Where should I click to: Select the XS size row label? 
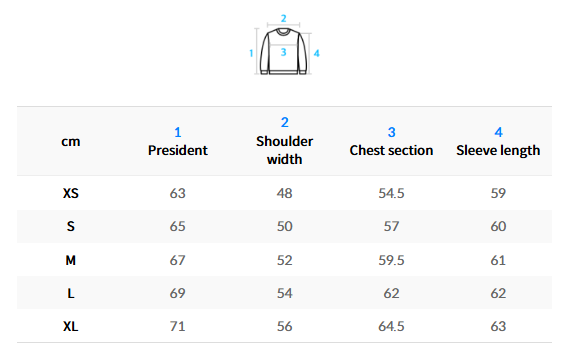pos(71,193)
